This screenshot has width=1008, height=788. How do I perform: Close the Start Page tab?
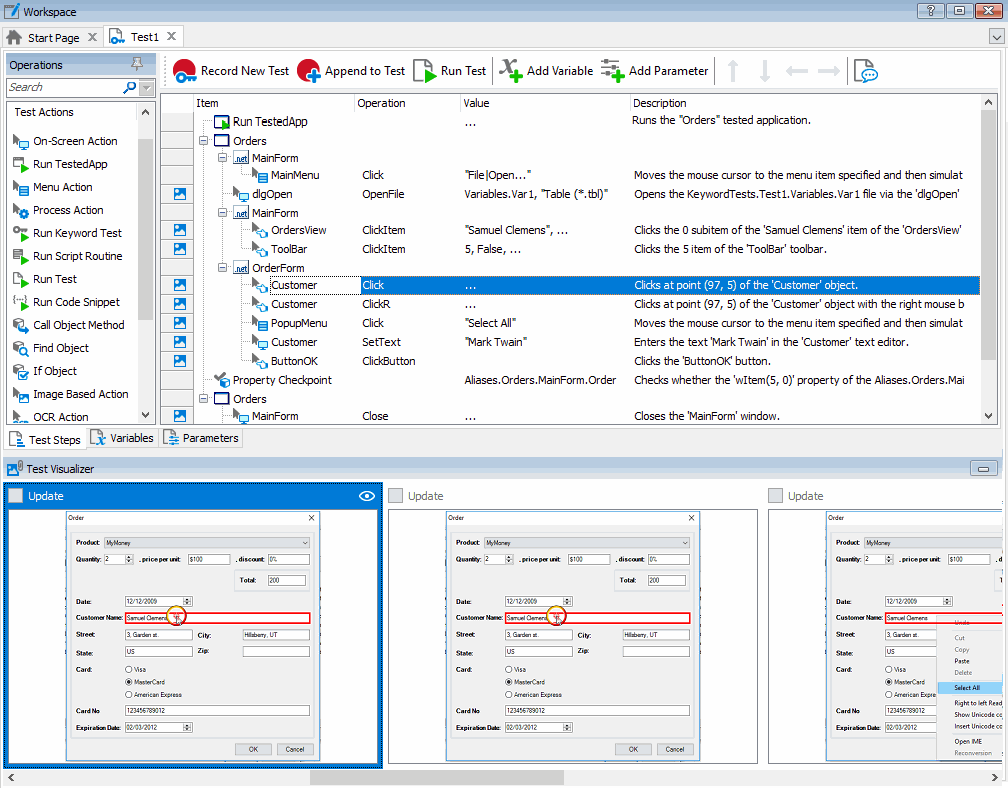click(x=93, y=37)
